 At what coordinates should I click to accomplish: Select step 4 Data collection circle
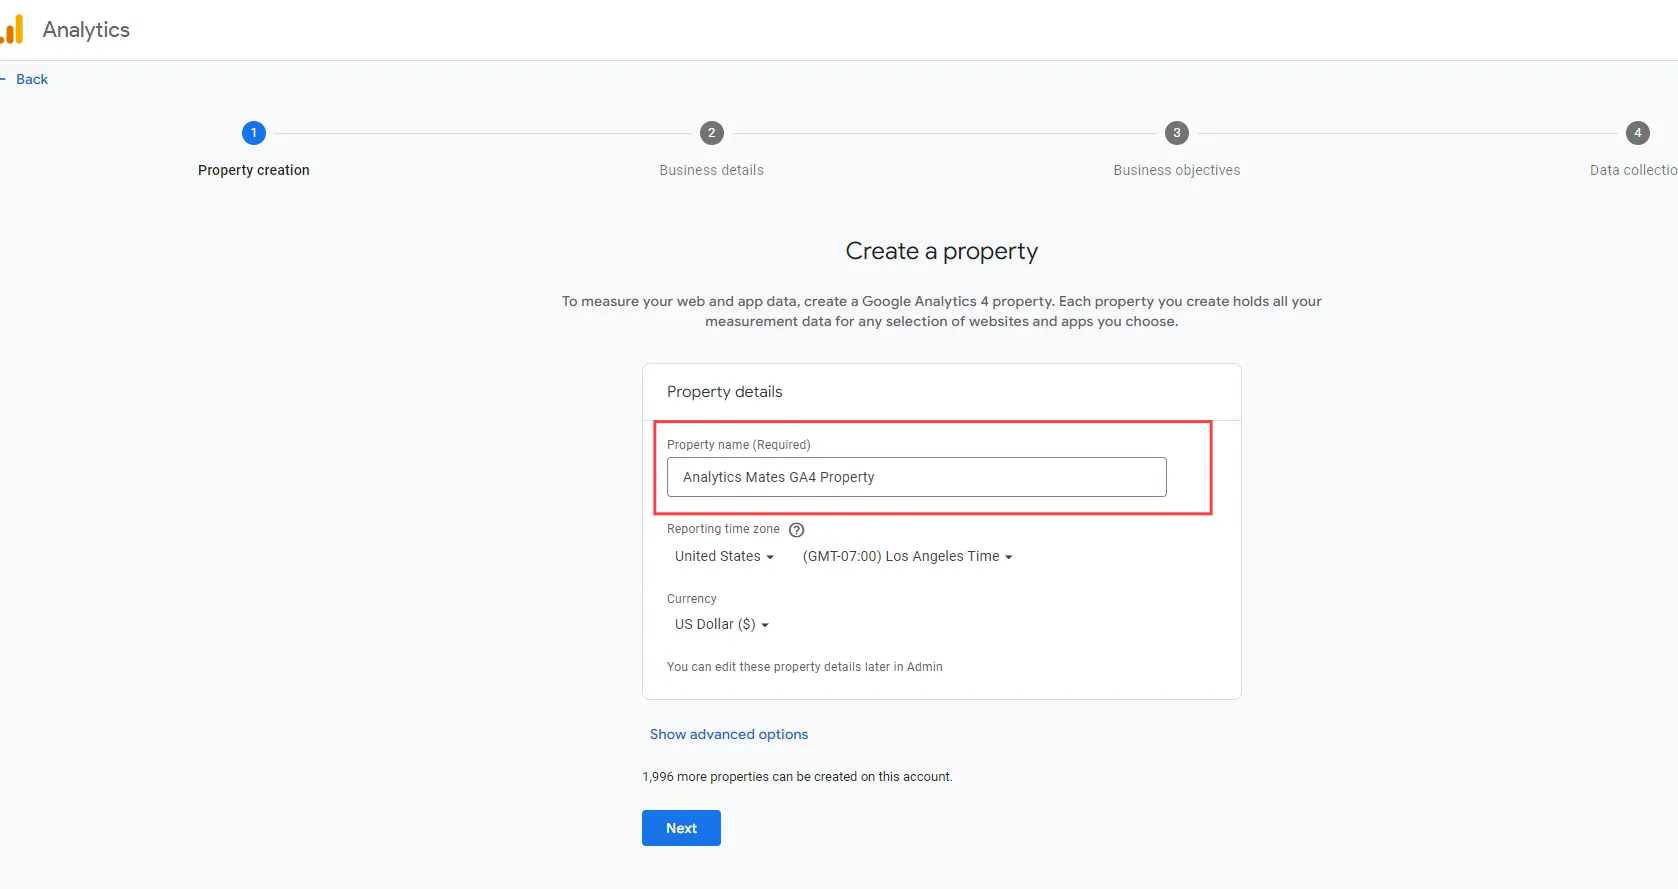coord(1638,132)
